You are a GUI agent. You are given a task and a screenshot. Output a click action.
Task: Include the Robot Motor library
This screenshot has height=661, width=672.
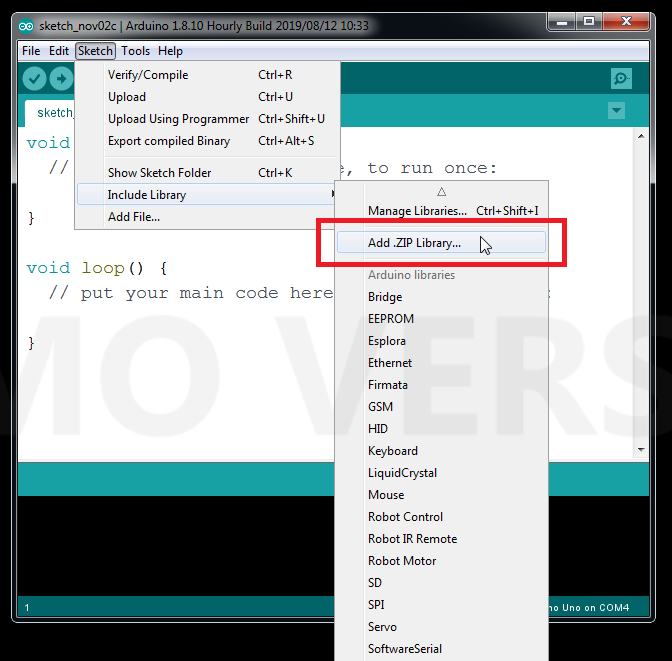(x=441, y=561)
